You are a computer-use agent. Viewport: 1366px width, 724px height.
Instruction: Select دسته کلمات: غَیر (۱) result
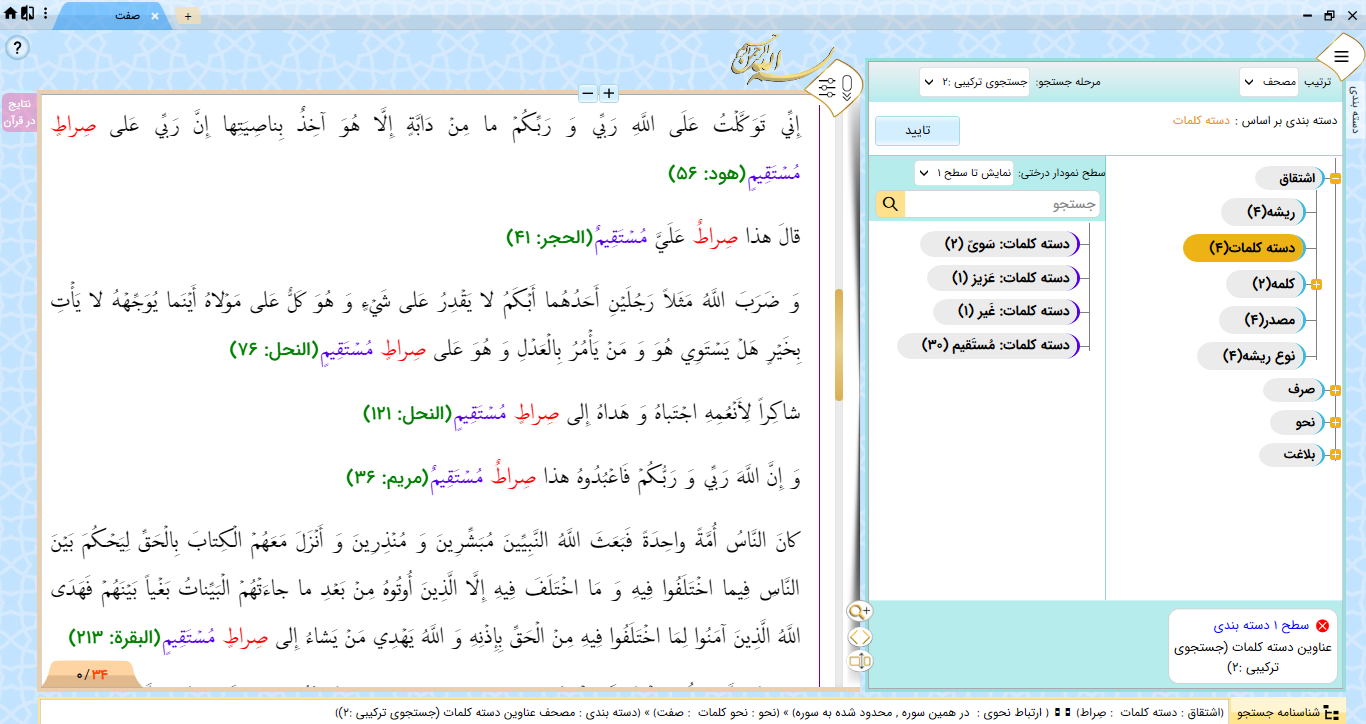tap(1006, 311)
